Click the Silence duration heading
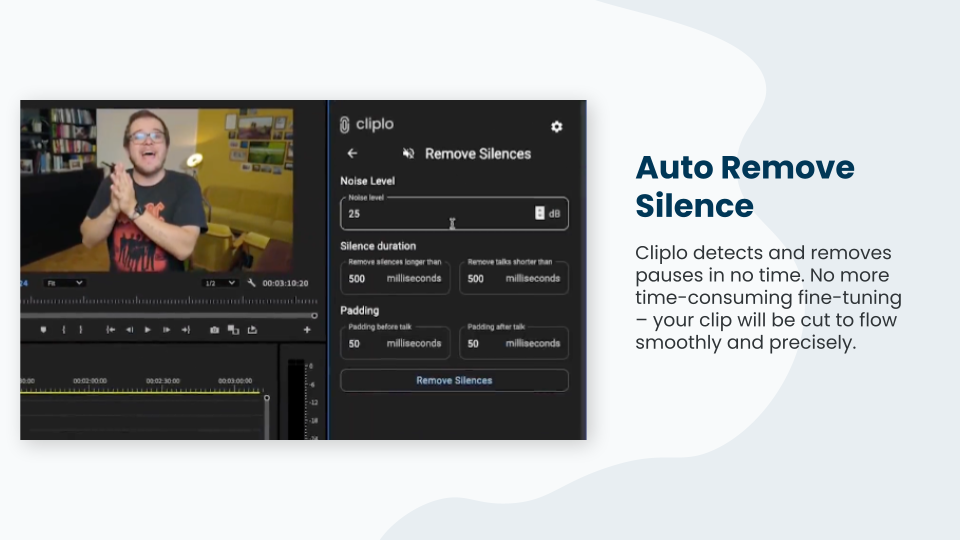The width and height of the screenshot is (960, 540). 378,246
